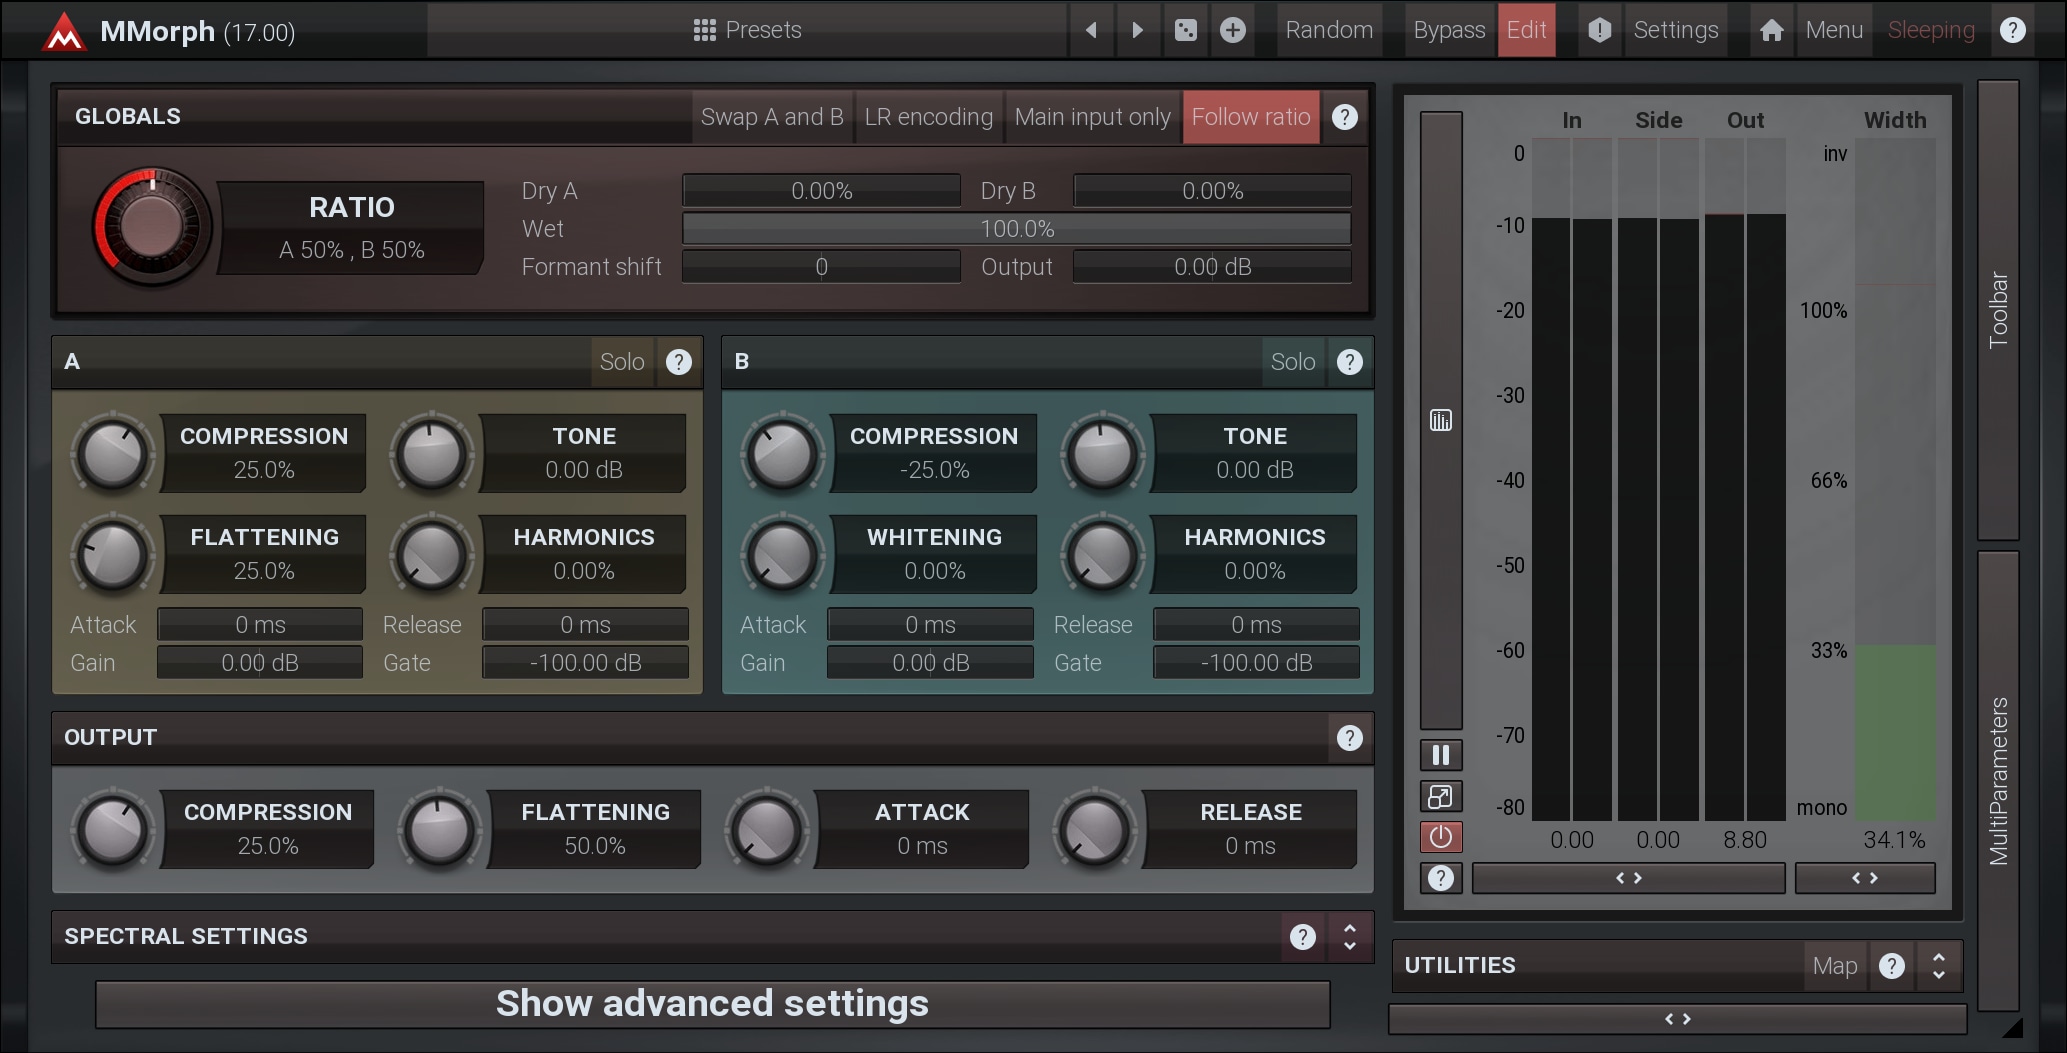Open the Presets dropdown
This screenshot has width=2067, height=1053.
pos(748,30)
